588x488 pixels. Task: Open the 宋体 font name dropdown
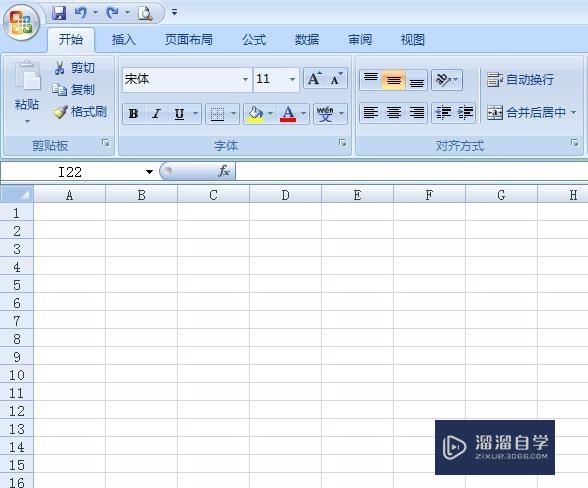(245, 80)
